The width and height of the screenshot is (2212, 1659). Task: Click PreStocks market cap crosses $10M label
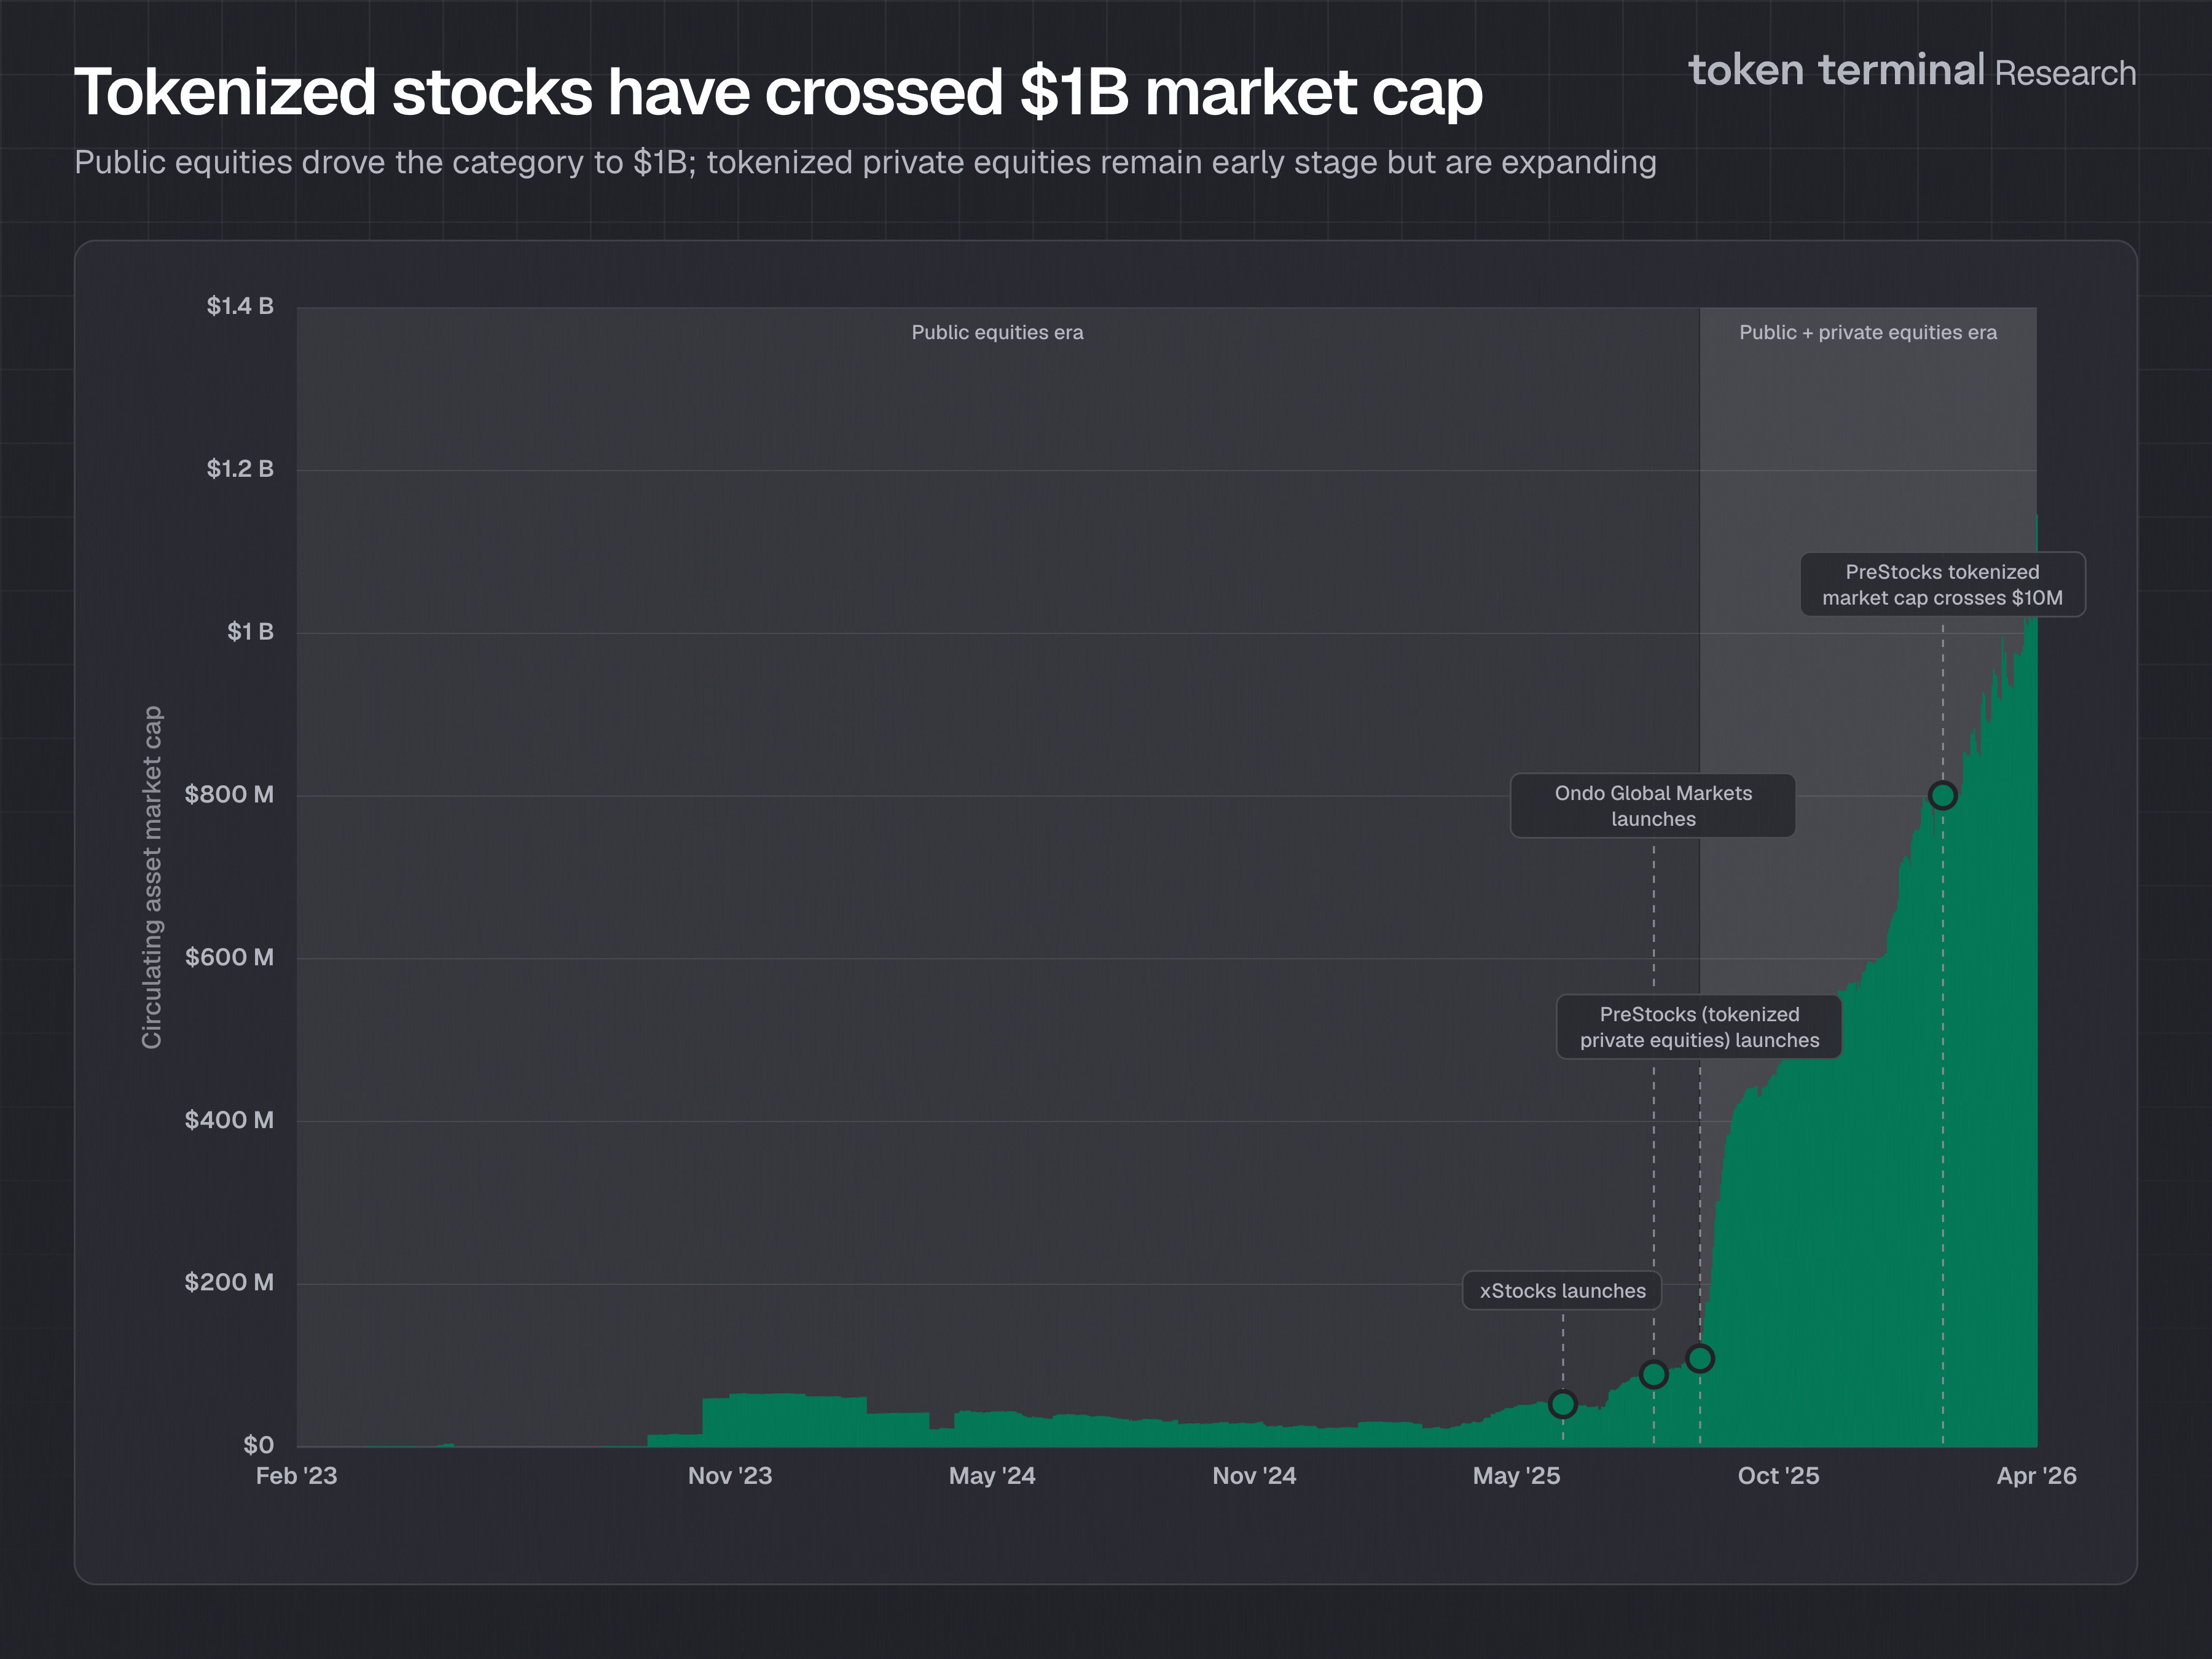[x=1941, y=584]
